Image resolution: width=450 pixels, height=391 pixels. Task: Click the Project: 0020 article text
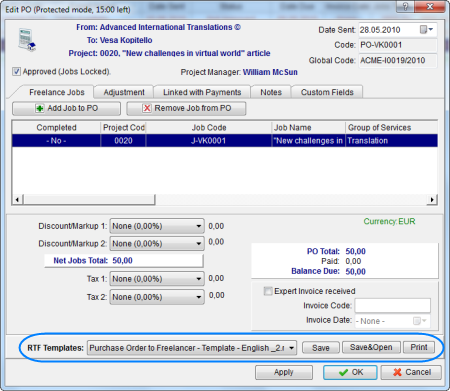[169, 53]
